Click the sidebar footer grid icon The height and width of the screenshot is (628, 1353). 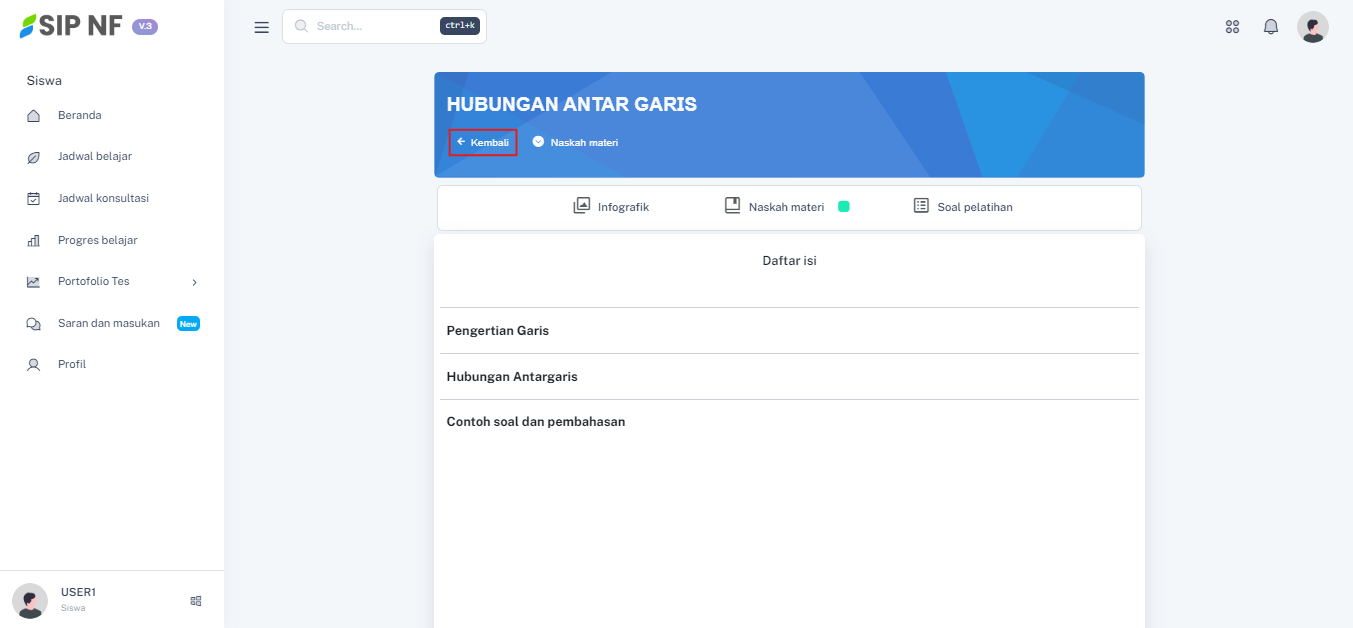click(x=196, y=601)
